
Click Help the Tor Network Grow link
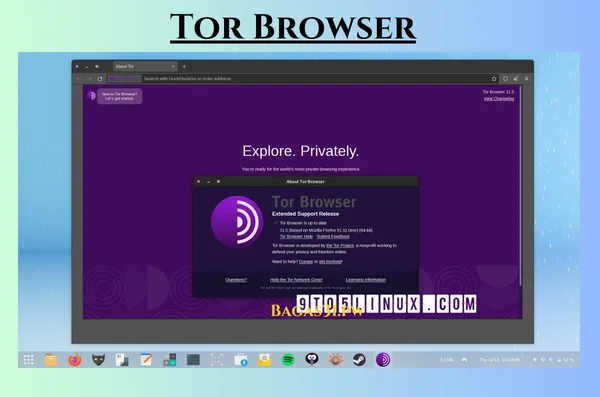[x=296, y=280]
